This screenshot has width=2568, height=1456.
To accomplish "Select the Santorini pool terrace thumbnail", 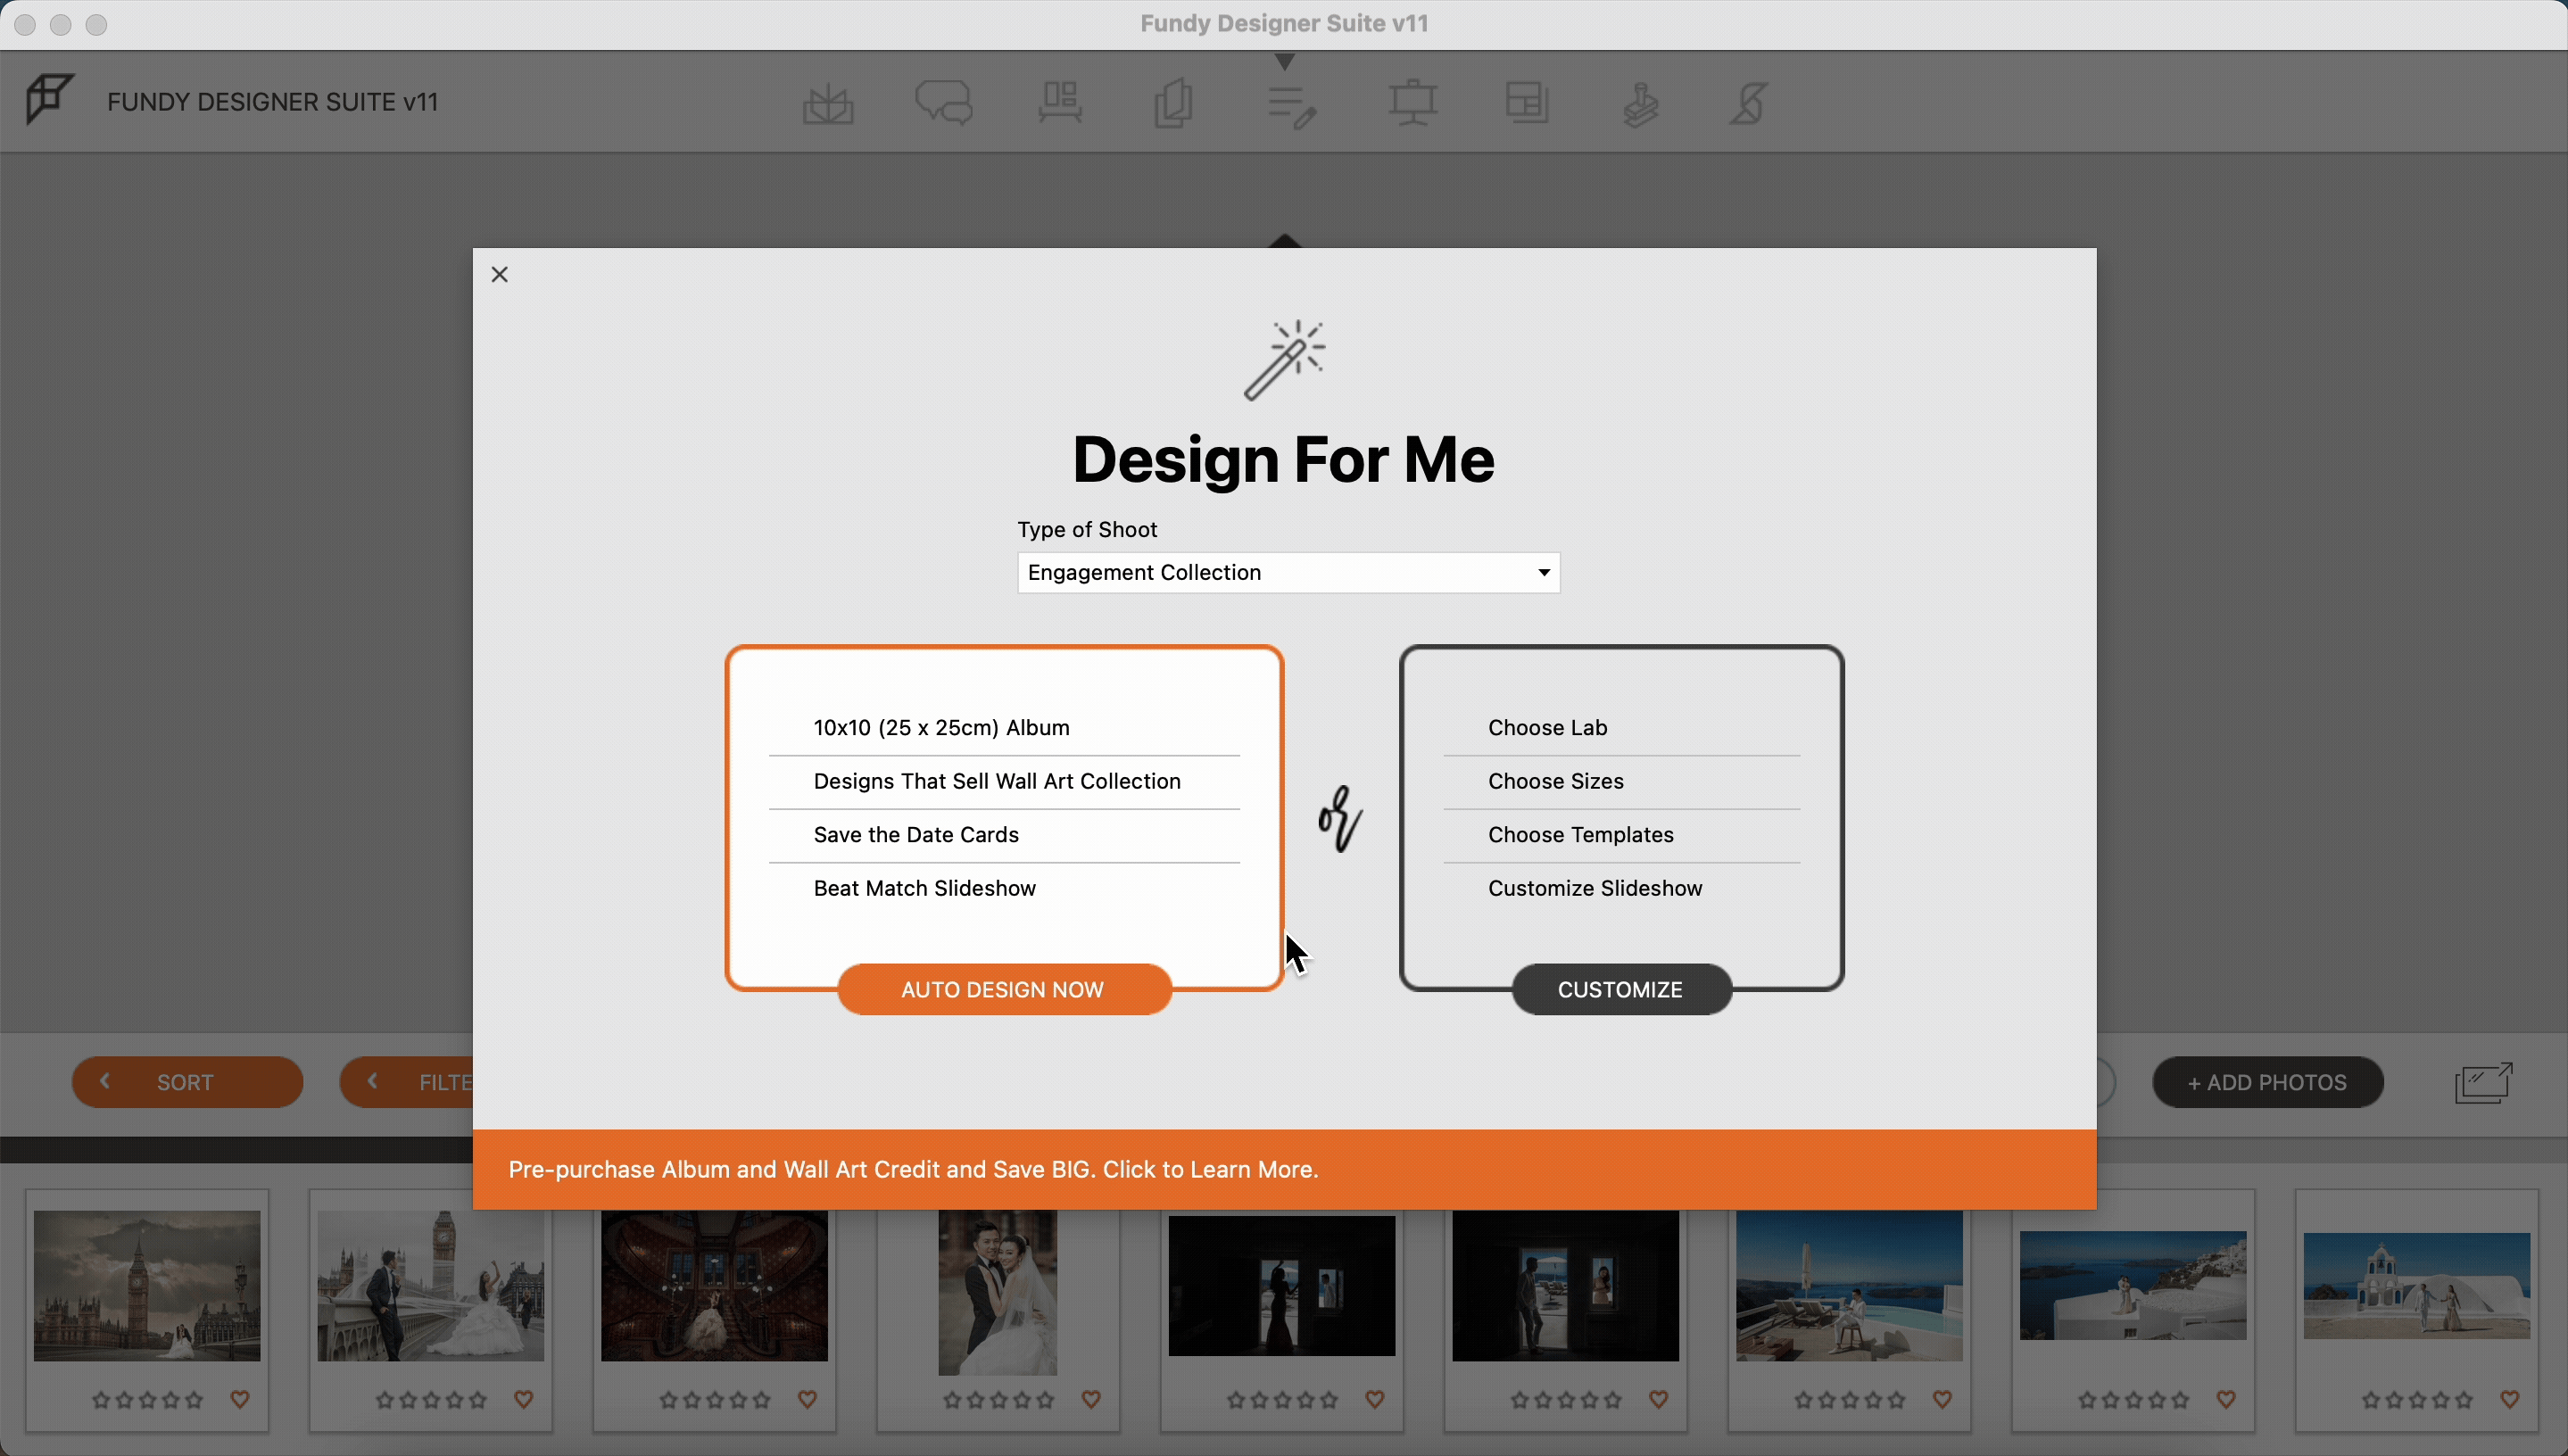I will pos(1850,1286).
